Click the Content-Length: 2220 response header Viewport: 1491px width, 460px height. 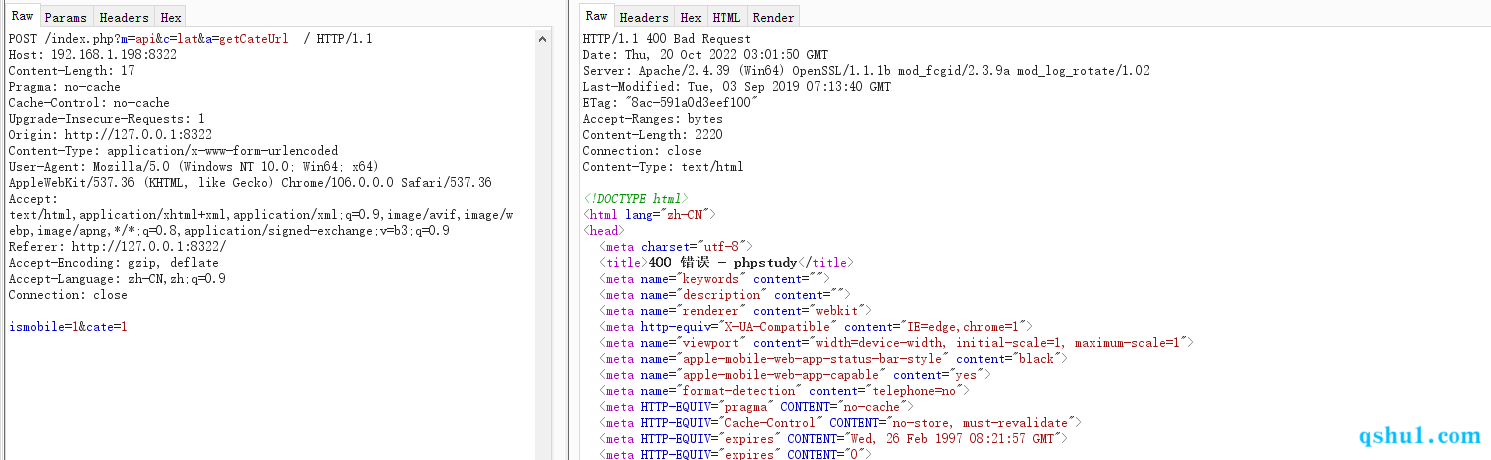pos(652,135)
